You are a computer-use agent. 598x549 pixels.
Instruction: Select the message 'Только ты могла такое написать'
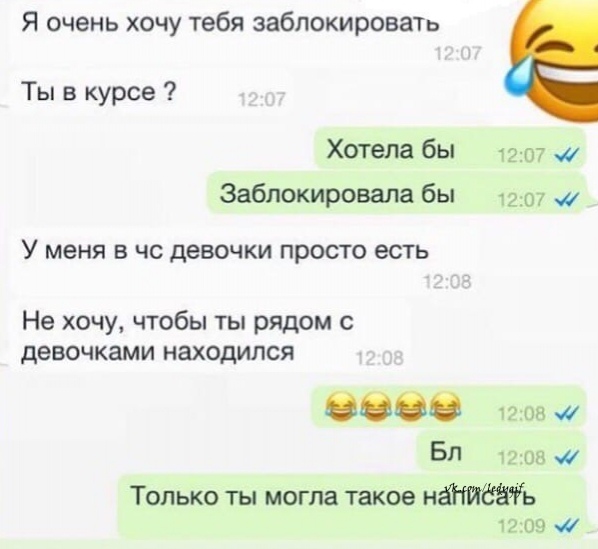click(351, 505)
